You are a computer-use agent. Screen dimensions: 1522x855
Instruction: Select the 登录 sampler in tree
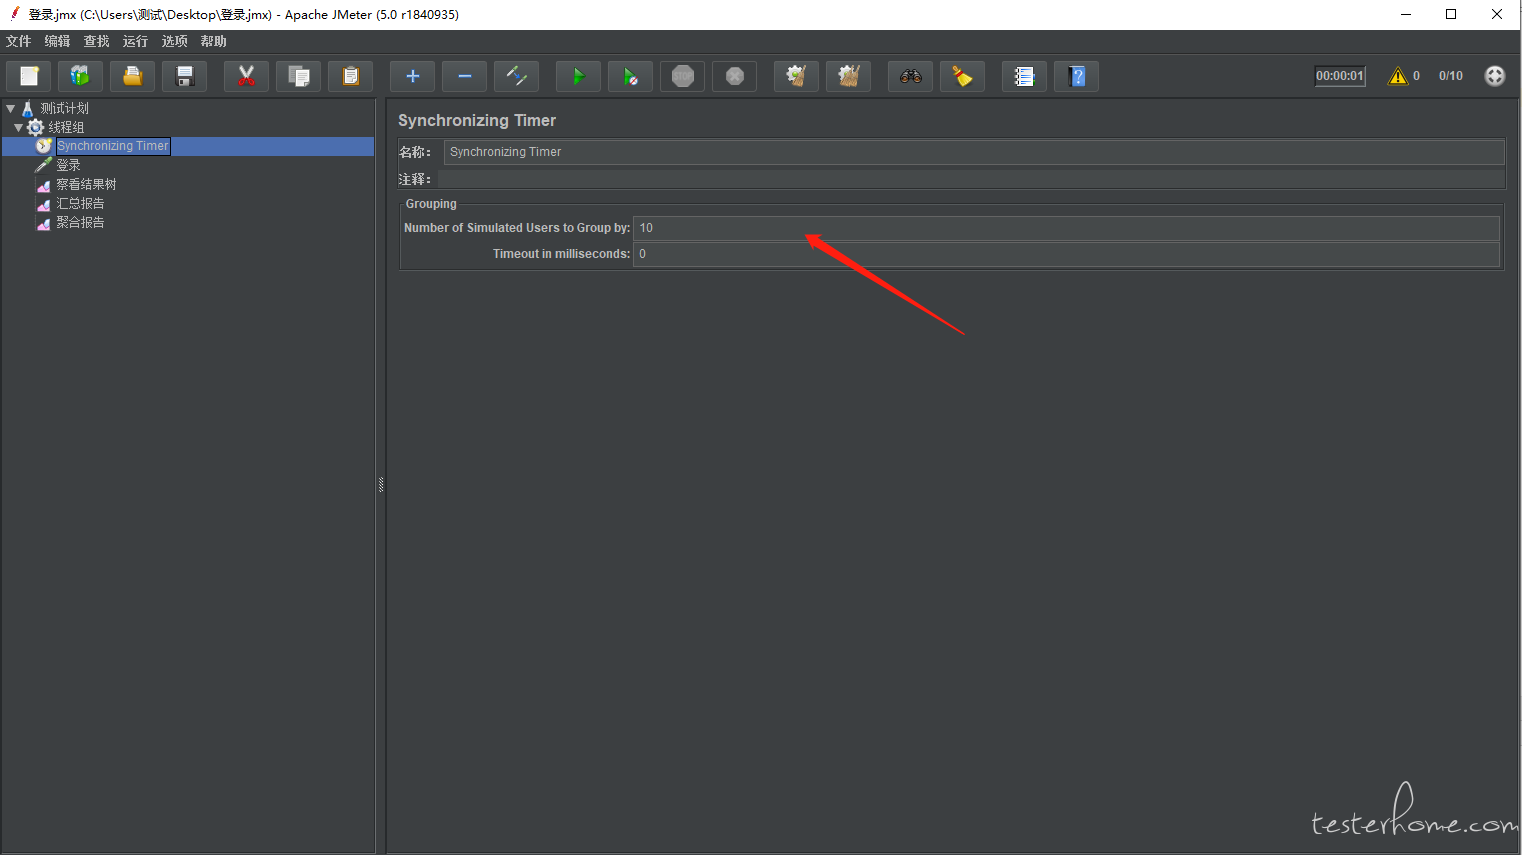point(68,165)
